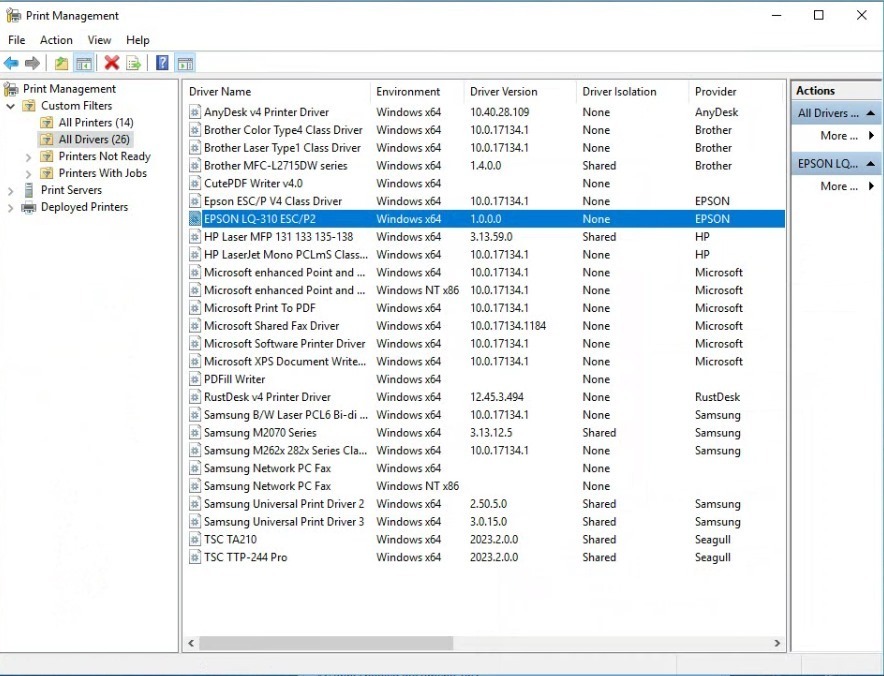The image size is (884, 676).
Task: Select Brother MFC-L2715DW series driver row
Action: (486, 166)
